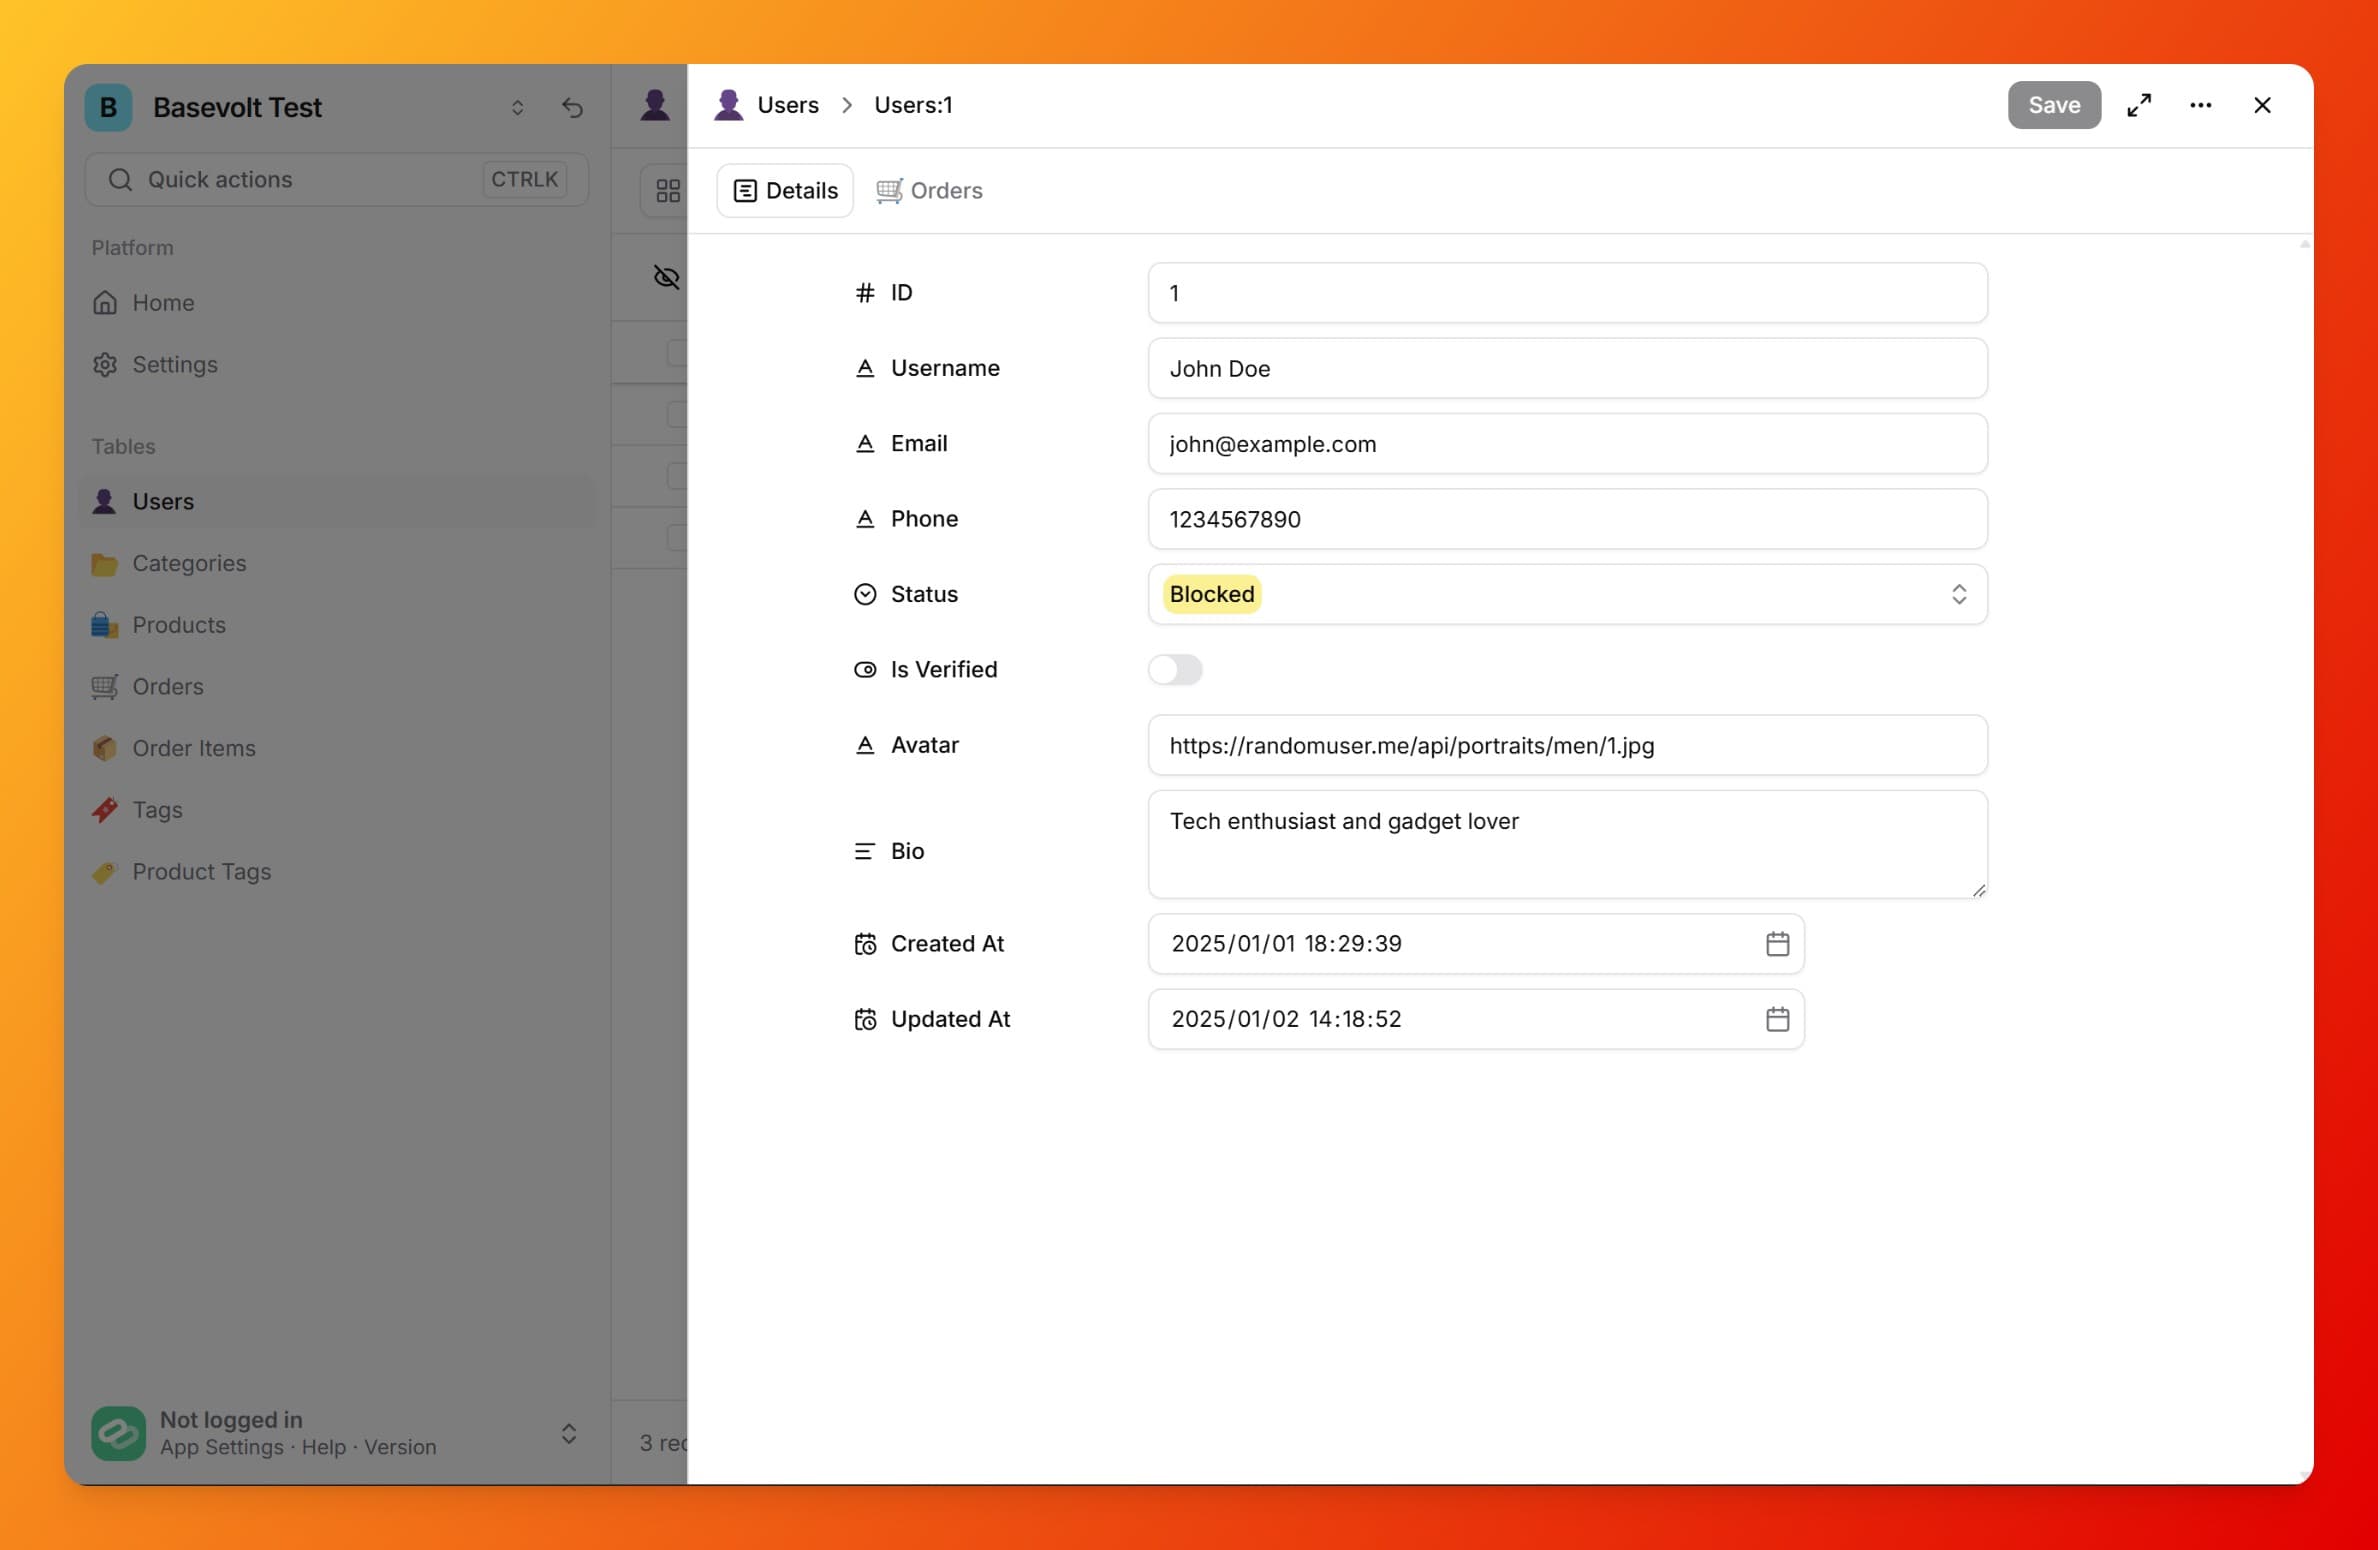Open the Product Tags table icon
This screenshot has width=2378, height=1550.
pyautogui.click(x=105, y=871)
